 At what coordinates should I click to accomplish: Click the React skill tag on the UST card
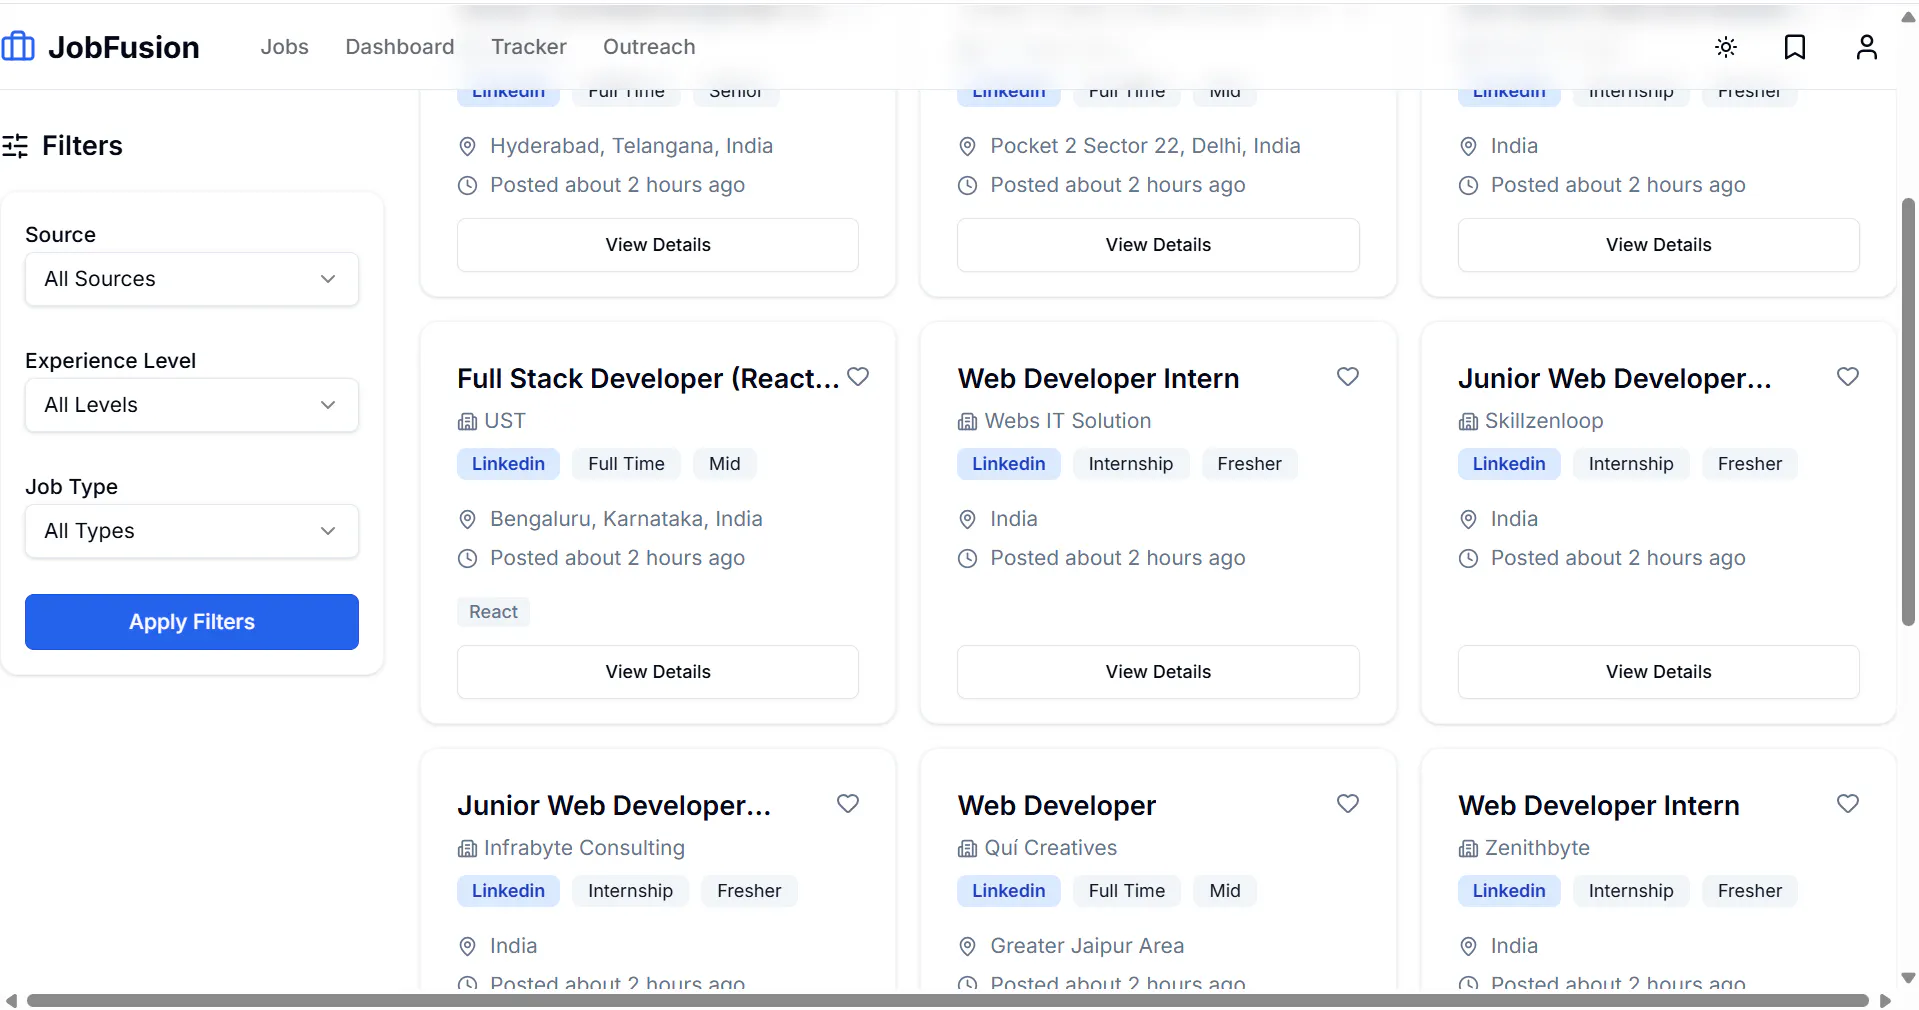point(493,612)
